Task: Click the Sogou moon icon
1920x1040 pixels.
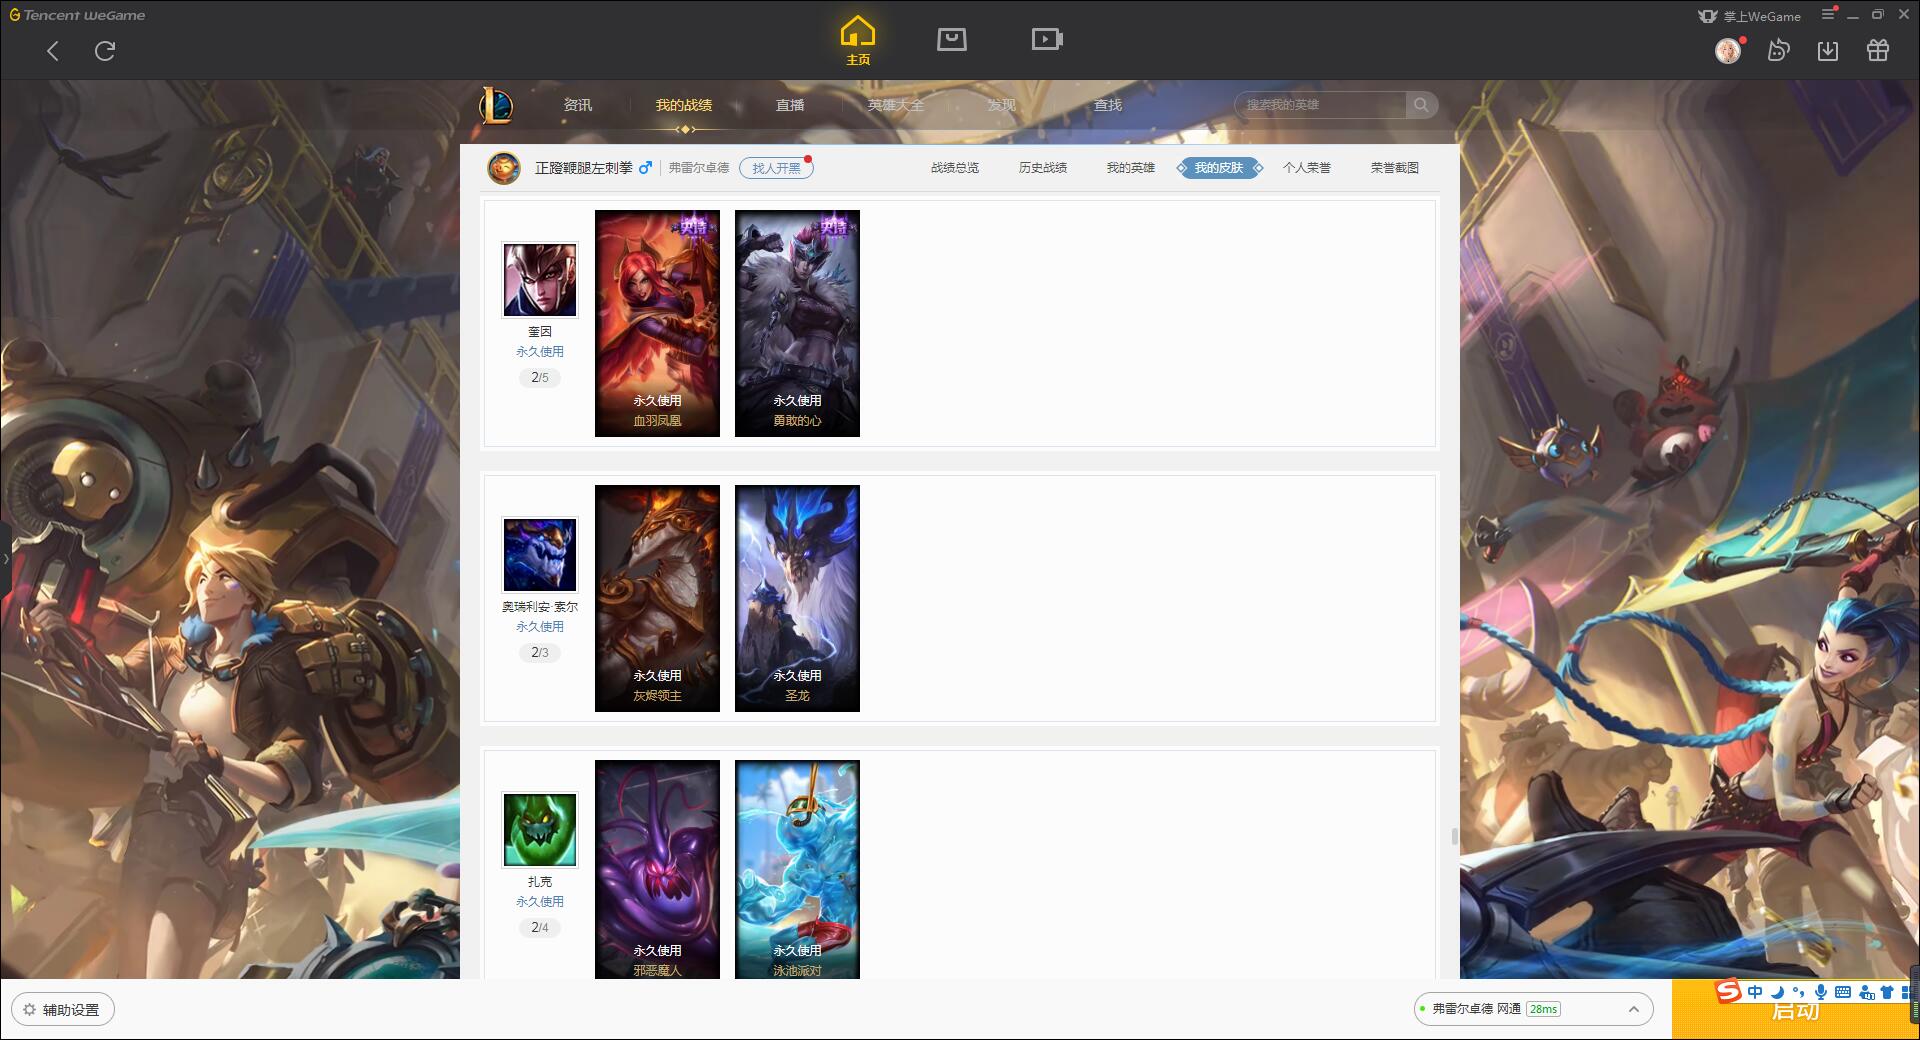Action: (x=1777, y=992)
